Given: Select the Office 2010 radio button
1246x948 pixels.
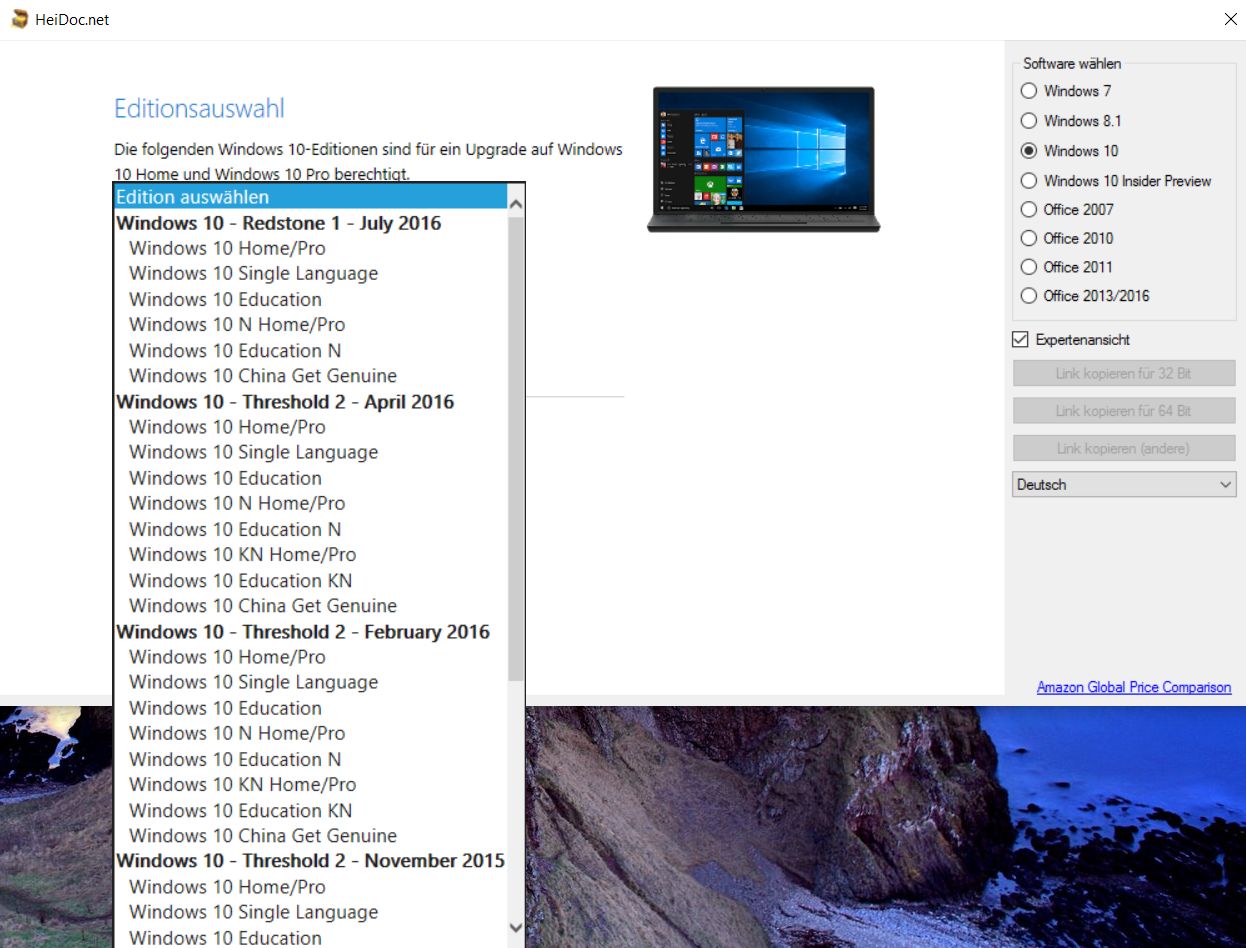Looking at the screenshot, I should tap(1028, 238).
